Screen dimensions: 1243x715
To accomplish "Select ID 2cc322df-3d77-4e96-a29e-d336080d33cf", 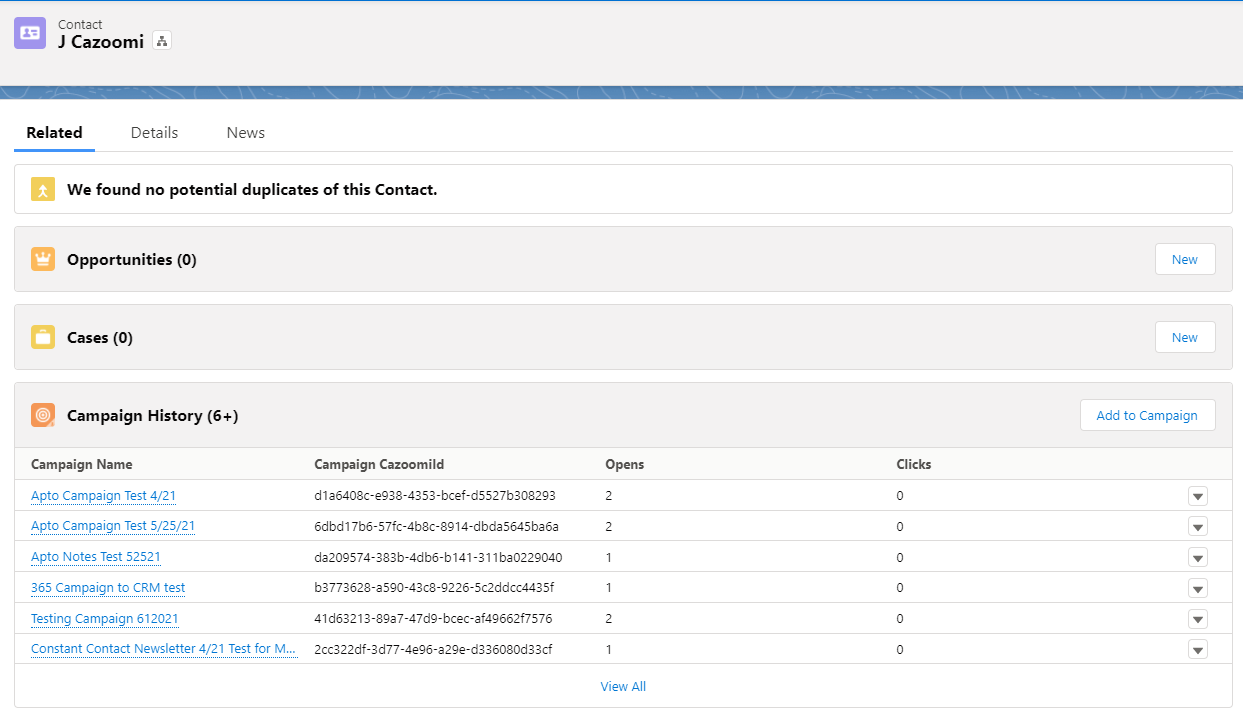I will 433,650.
